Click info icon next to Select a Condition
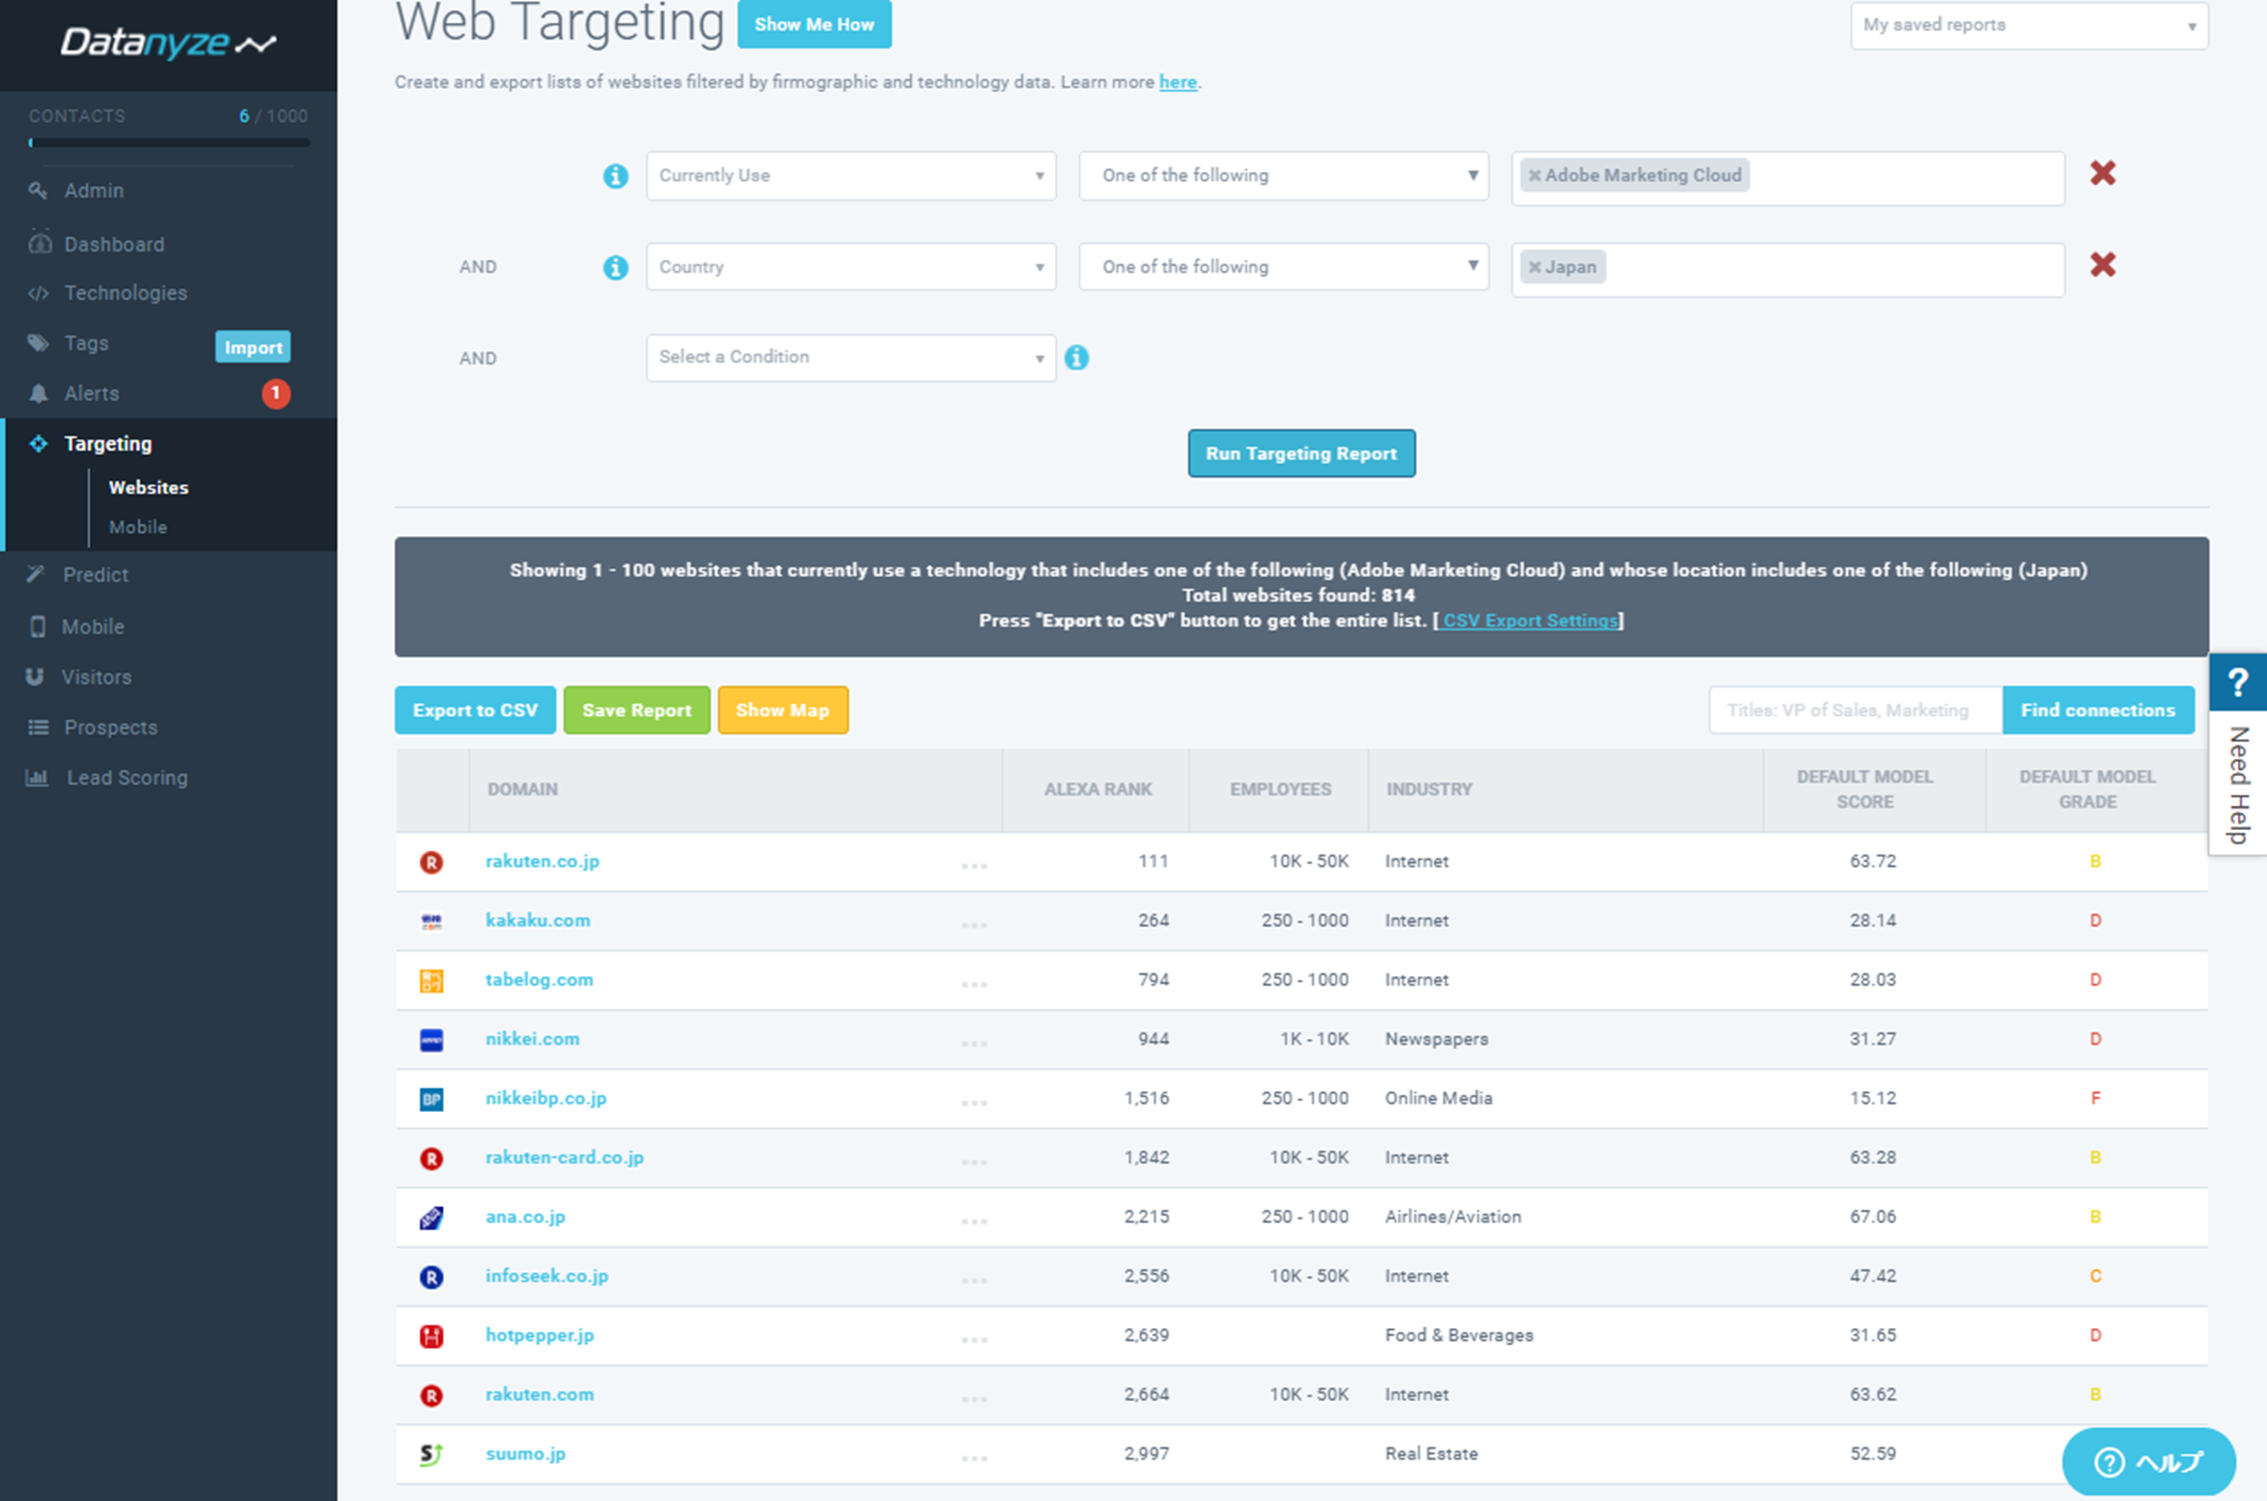2267x1501 pixels. click(1076, 357)
